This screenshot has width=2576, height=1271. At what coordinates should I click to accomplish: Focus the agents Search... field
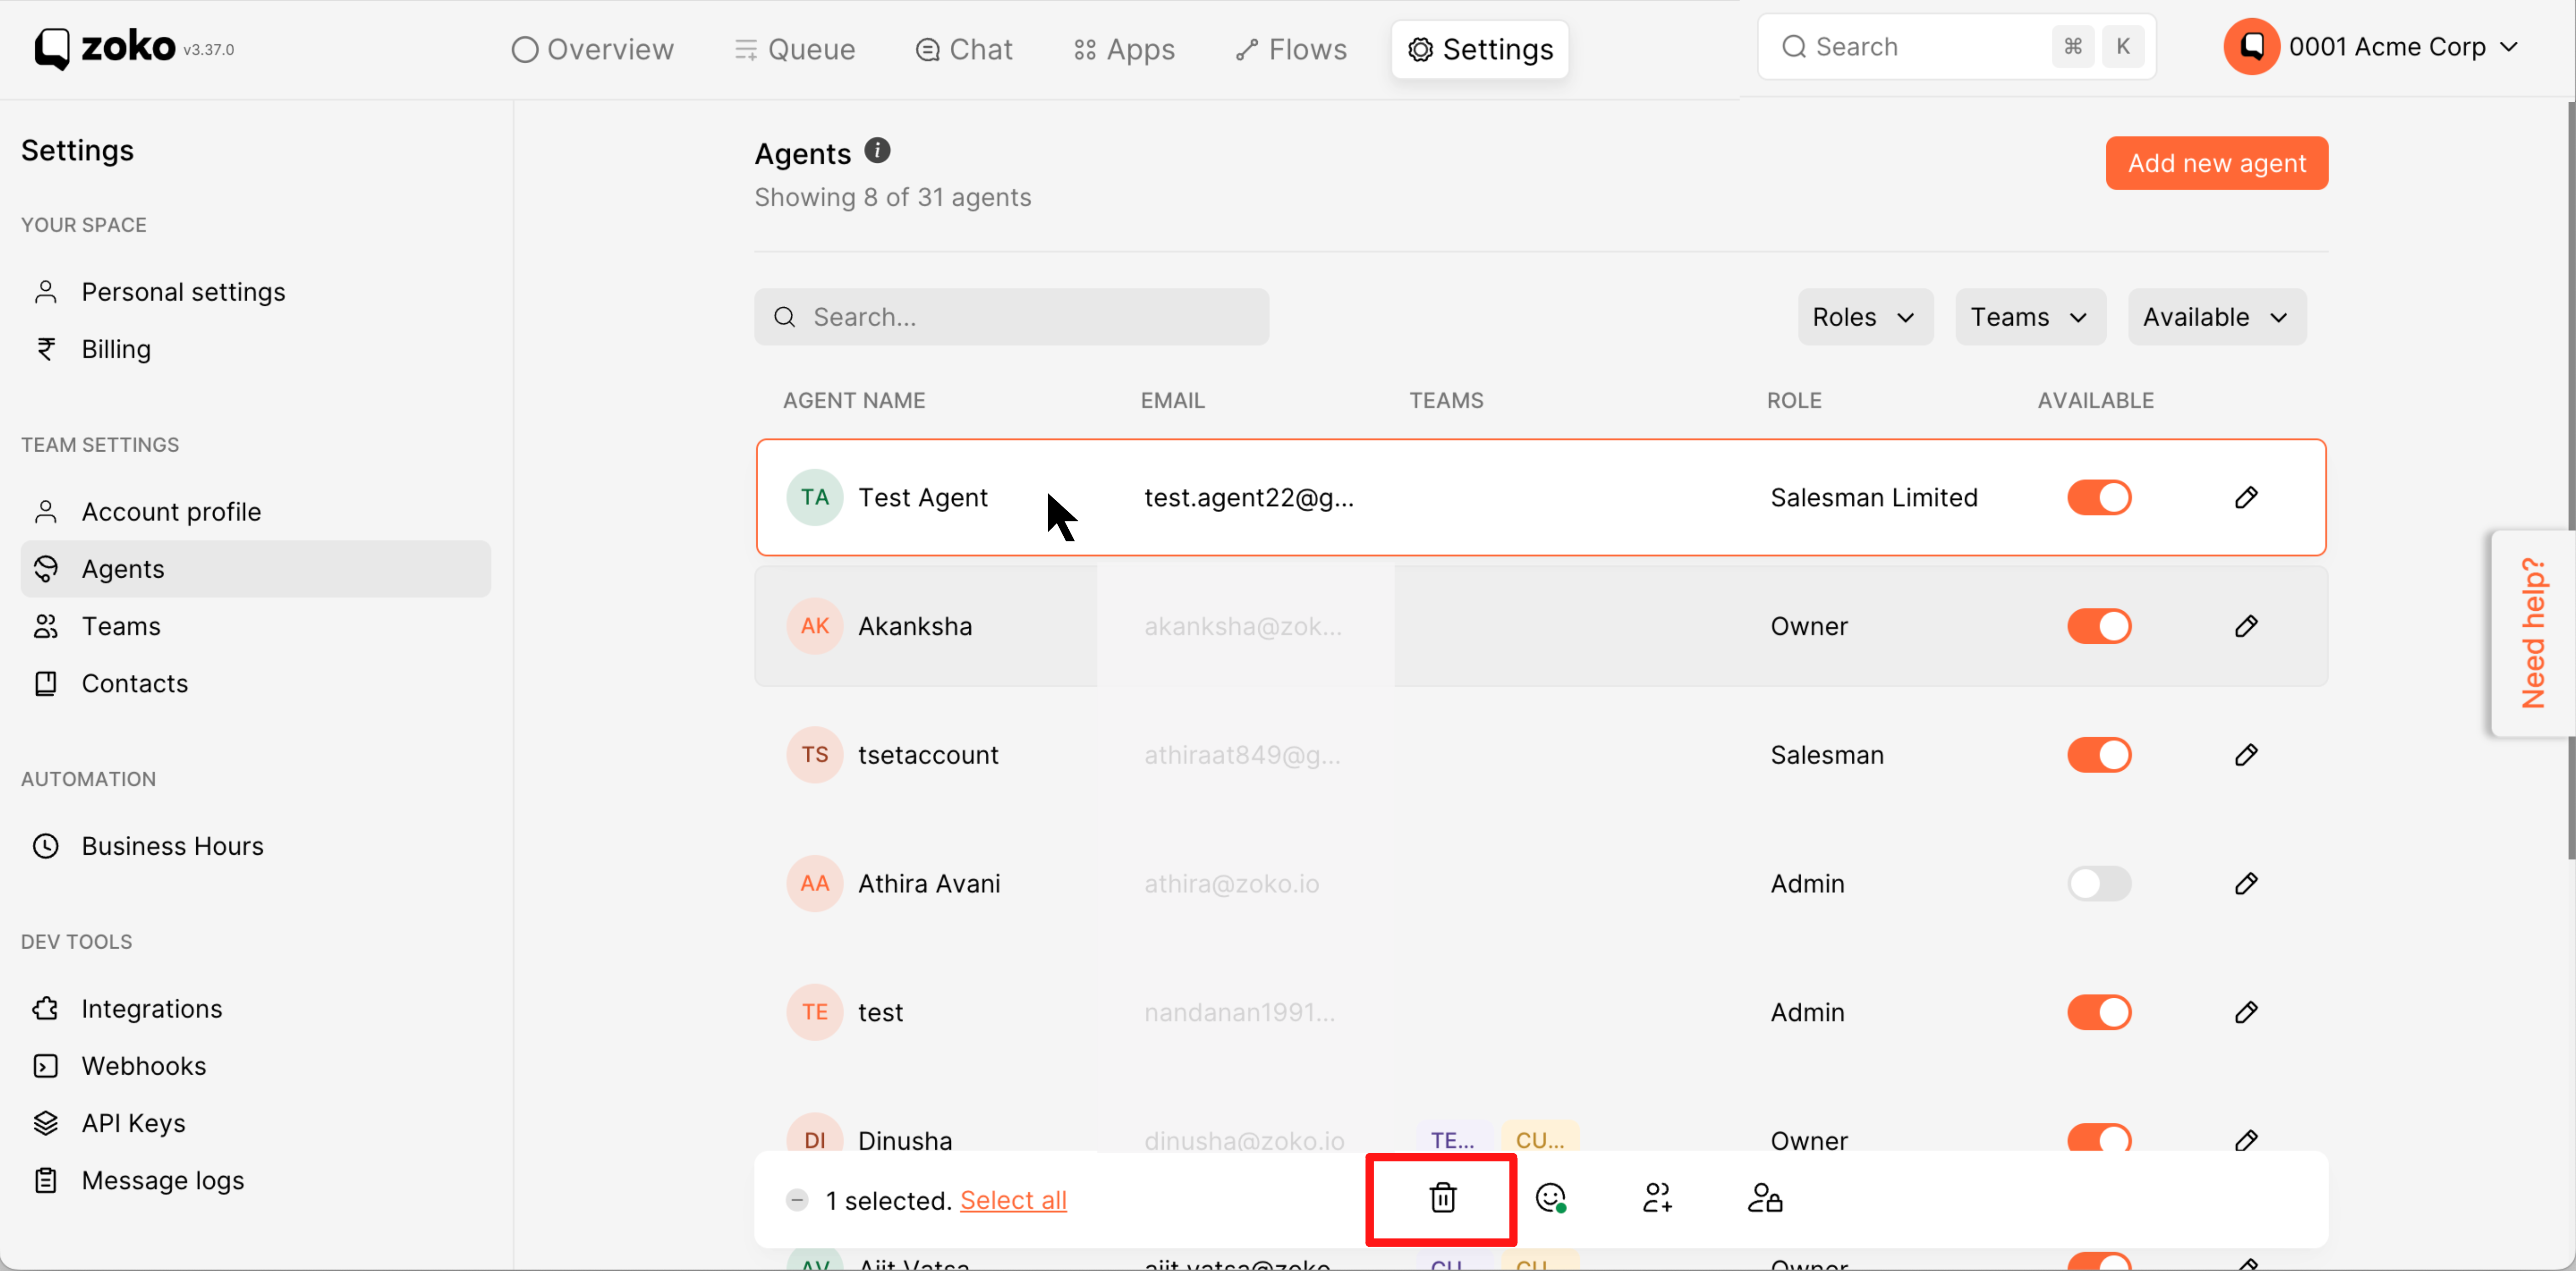[x=1011, y=317]
